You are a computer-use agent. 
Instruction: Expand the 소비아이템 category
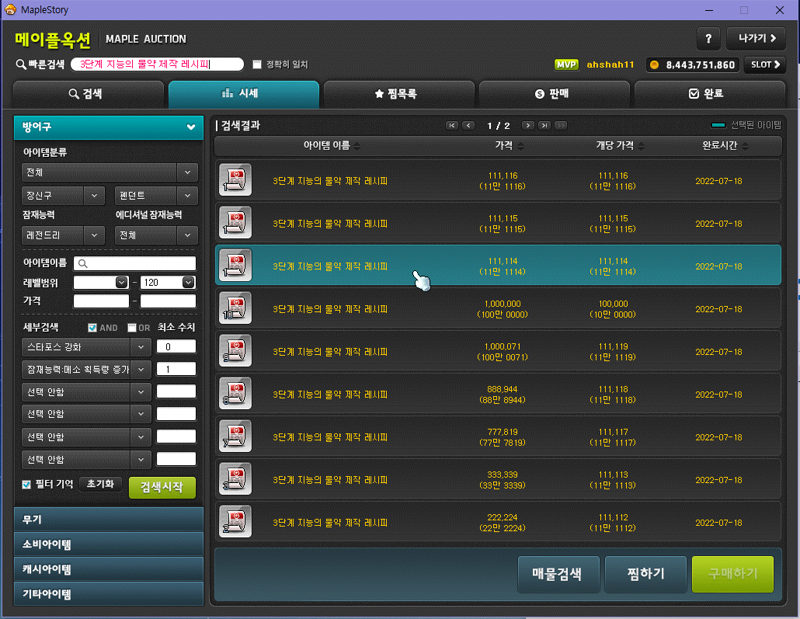(x=109, y=544)
